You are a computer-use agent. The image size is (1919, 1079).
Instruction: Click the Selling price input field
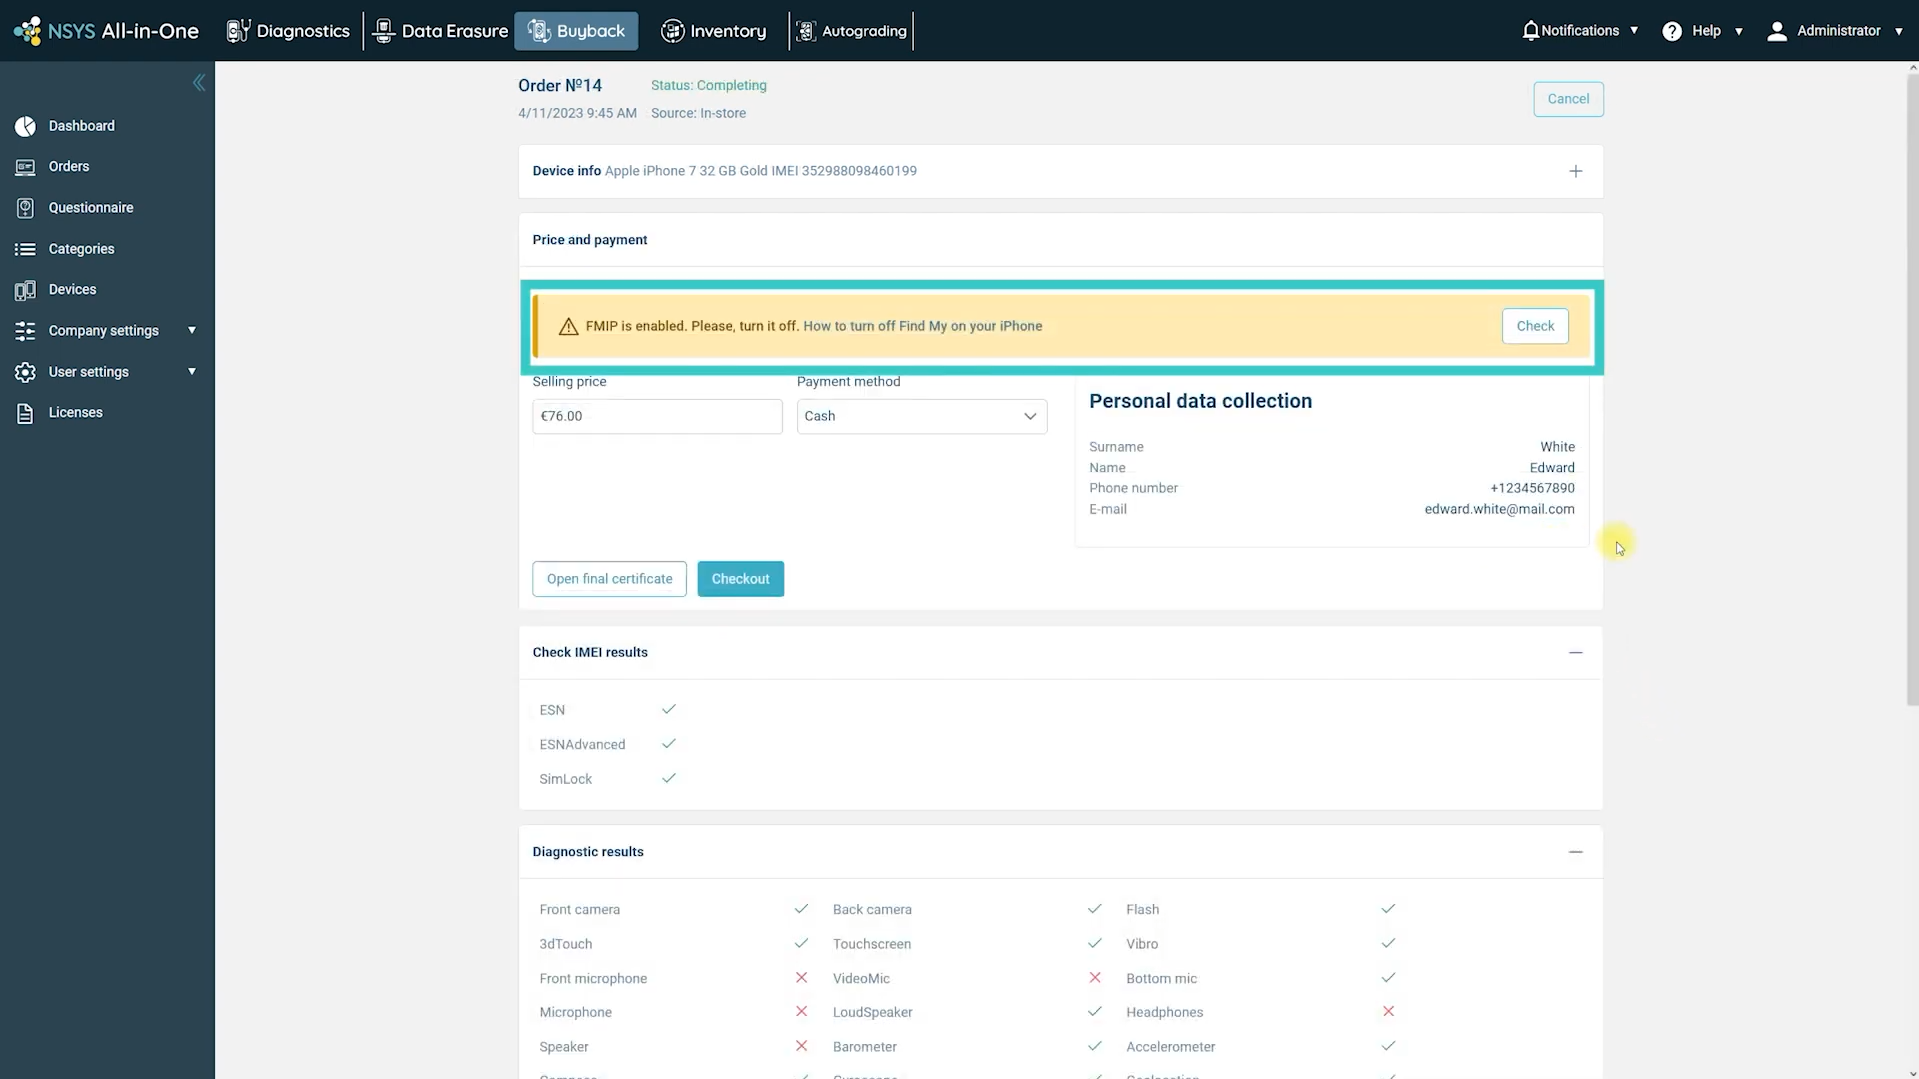click(657, 416)
